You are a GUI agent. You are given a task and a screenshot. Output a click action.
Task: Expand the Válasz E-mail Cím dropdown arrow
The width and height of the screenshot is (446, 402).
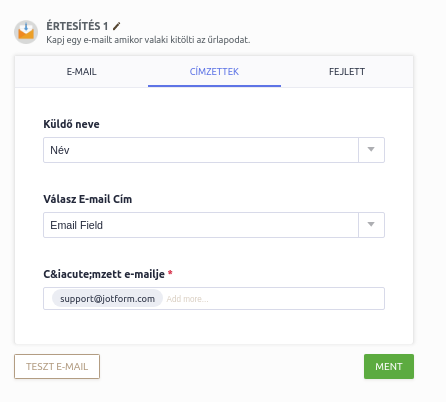pos(371,225)
